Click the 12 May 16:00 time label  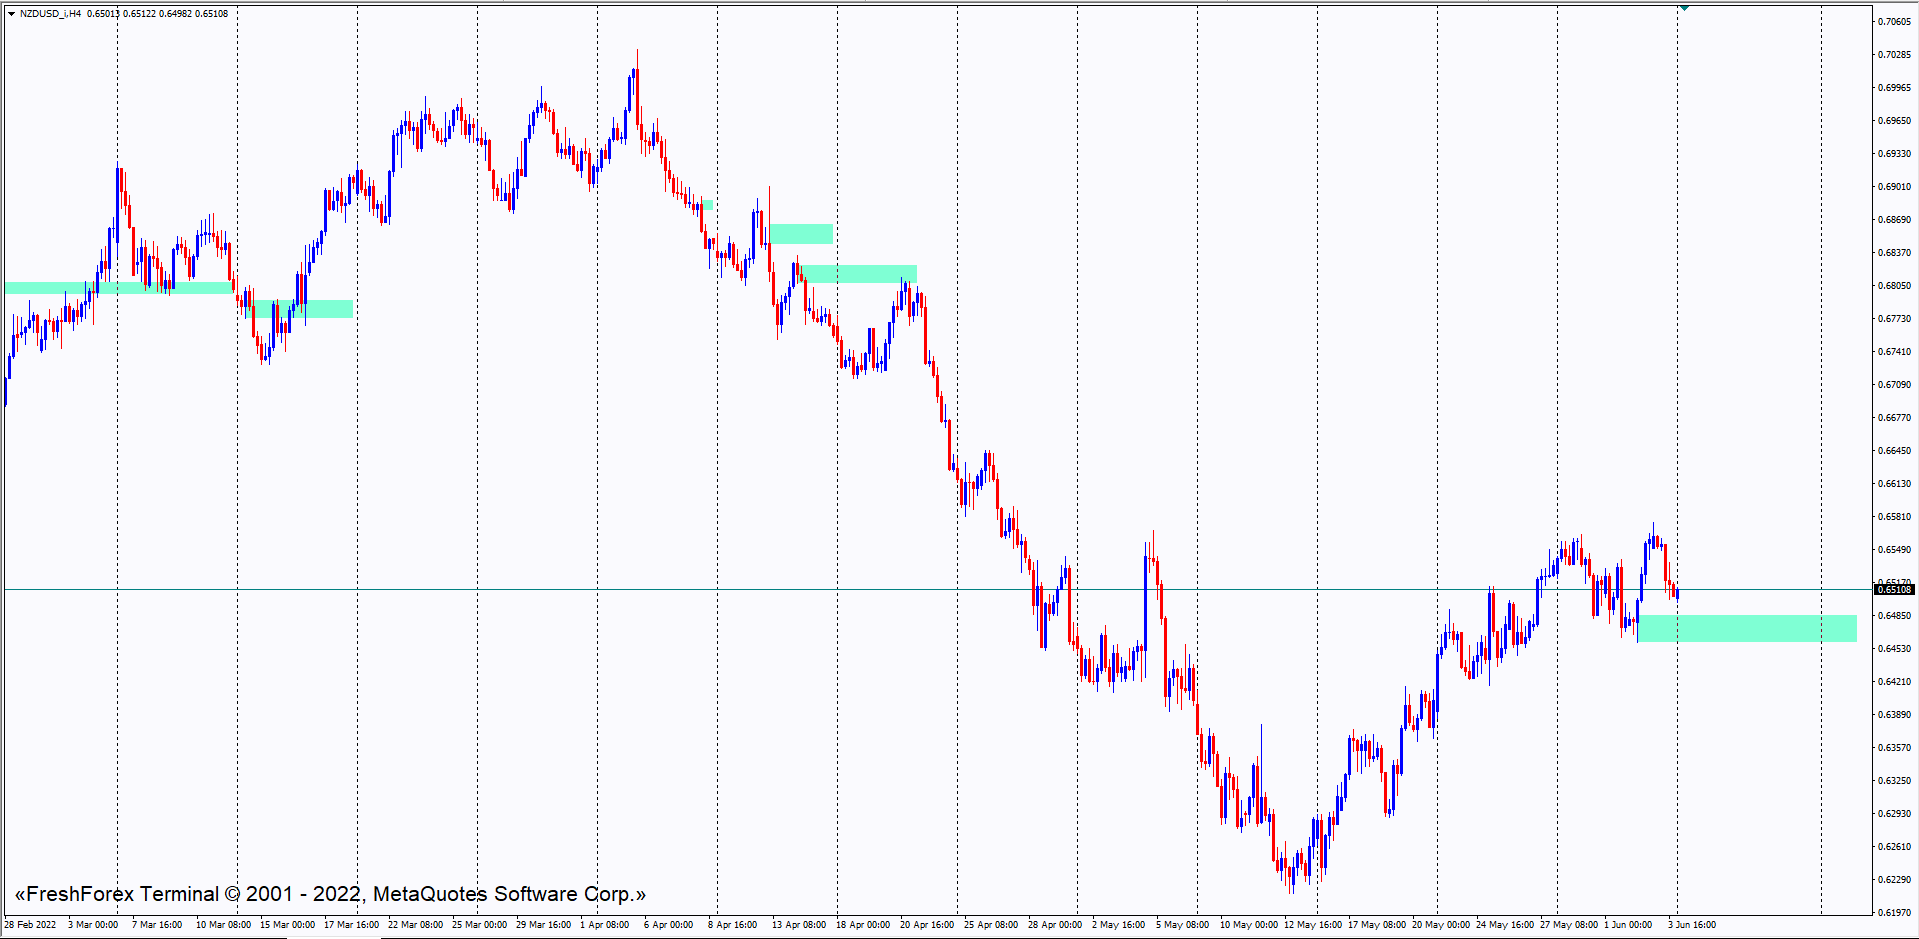click(x=1313, y=925)
